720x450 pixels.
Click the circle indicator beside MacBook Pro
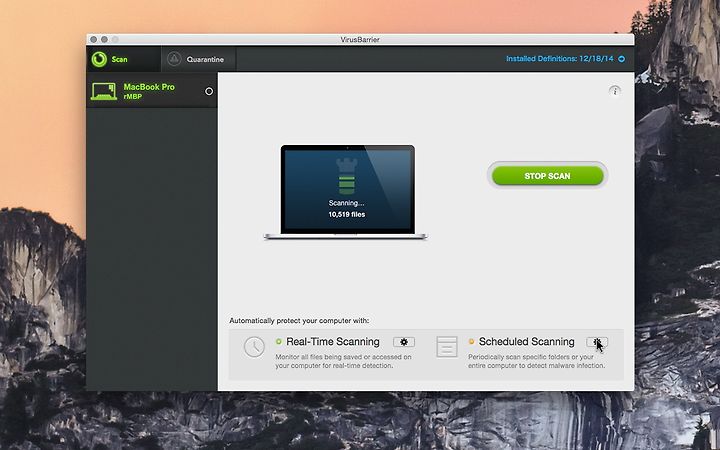click(x=209, y=91)
